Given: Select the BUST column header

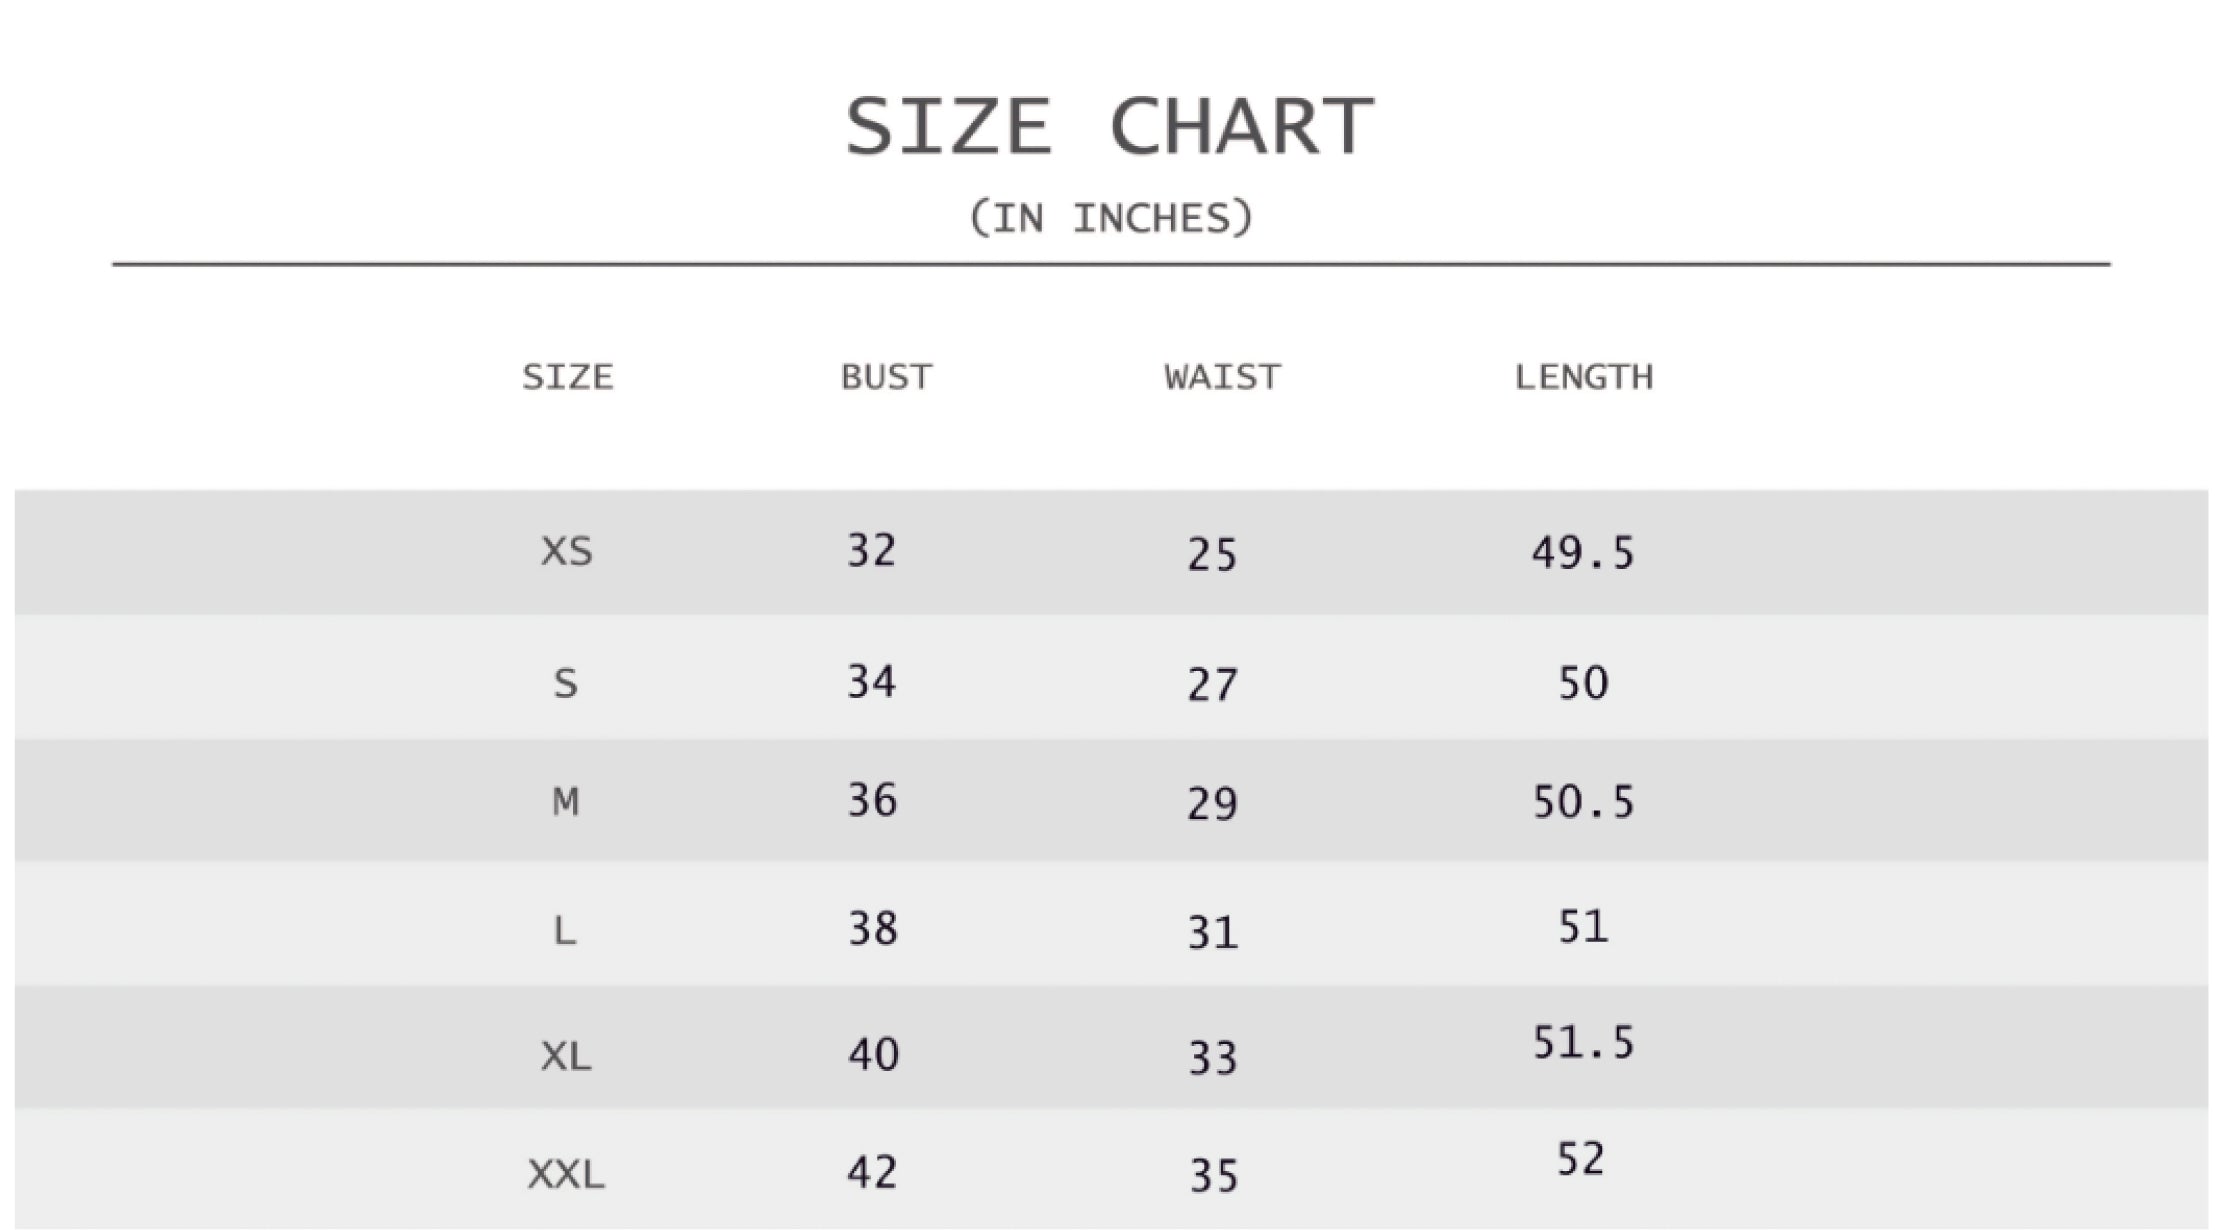Looking at the screenshot, I should [886, 377].
